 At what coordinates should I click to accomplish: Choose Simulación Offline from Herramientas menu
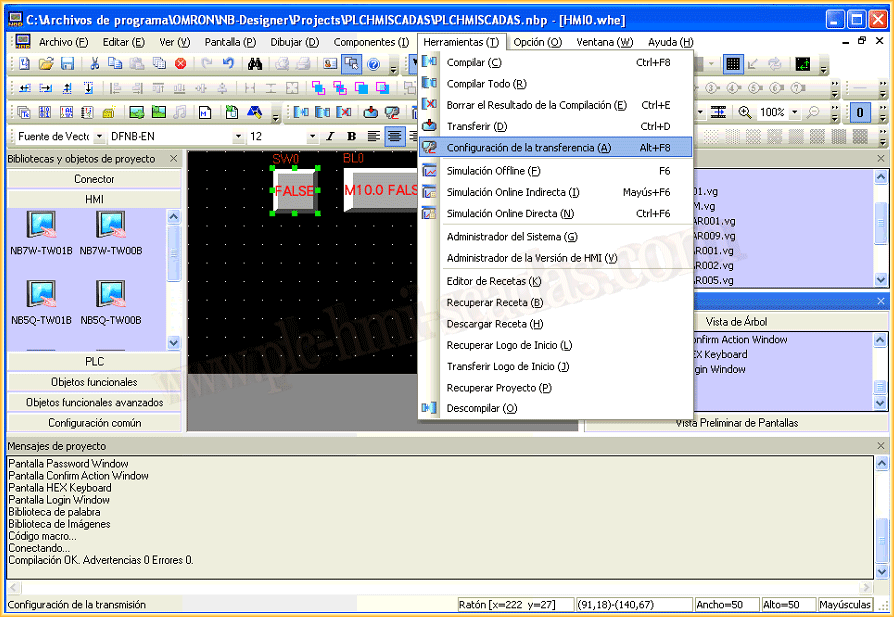point(493,171)
